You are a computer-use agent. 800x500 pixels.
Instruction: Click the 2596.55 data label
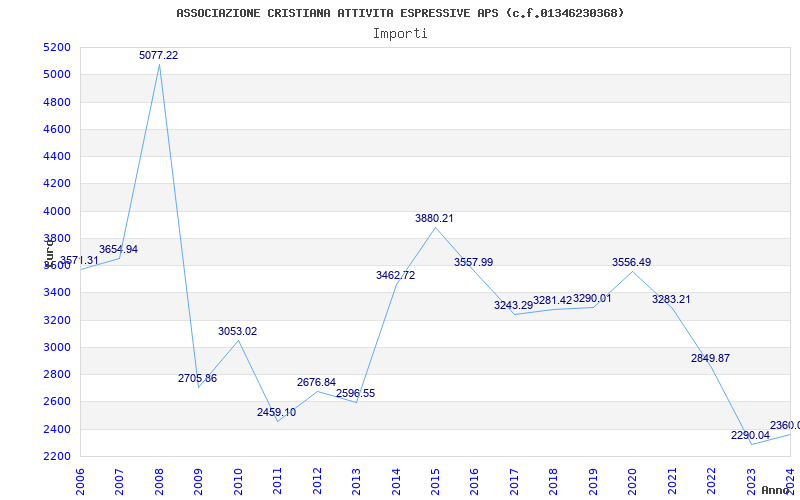coord(356,393)
